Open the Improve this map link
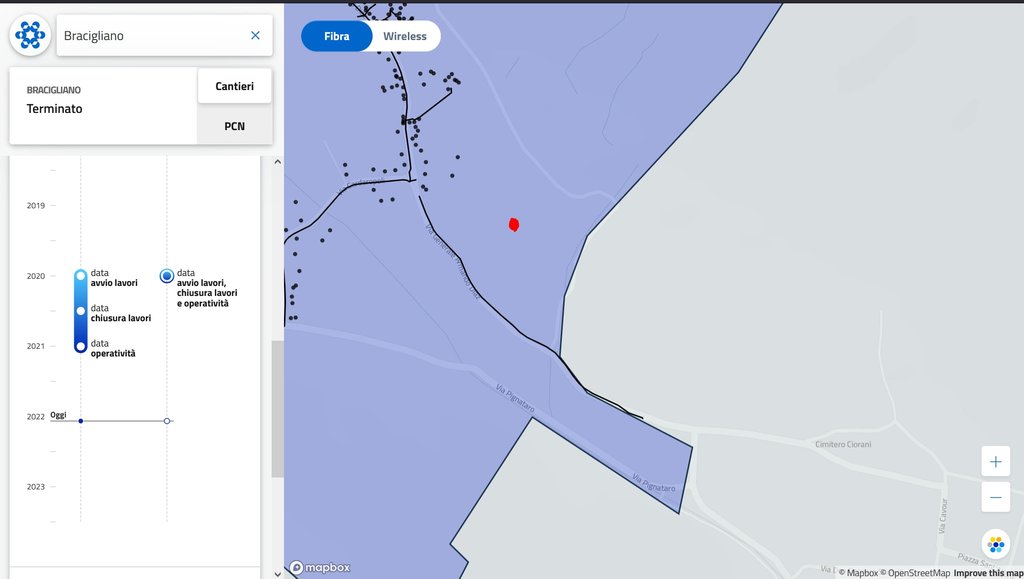This screenshot has width=1024, height=579. coord(988,573)
